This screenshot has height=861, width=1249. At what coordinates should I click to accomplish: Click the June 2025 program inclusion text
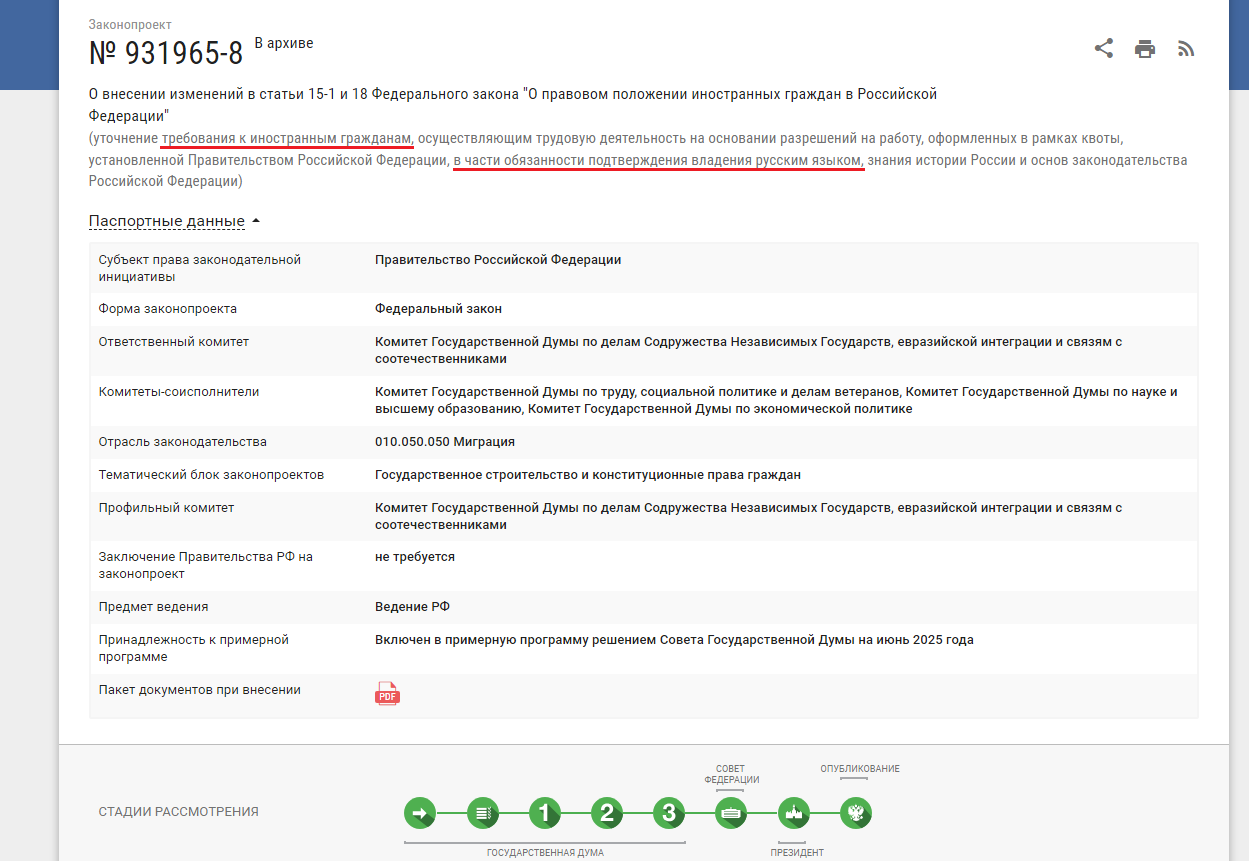tap(674, 640)
